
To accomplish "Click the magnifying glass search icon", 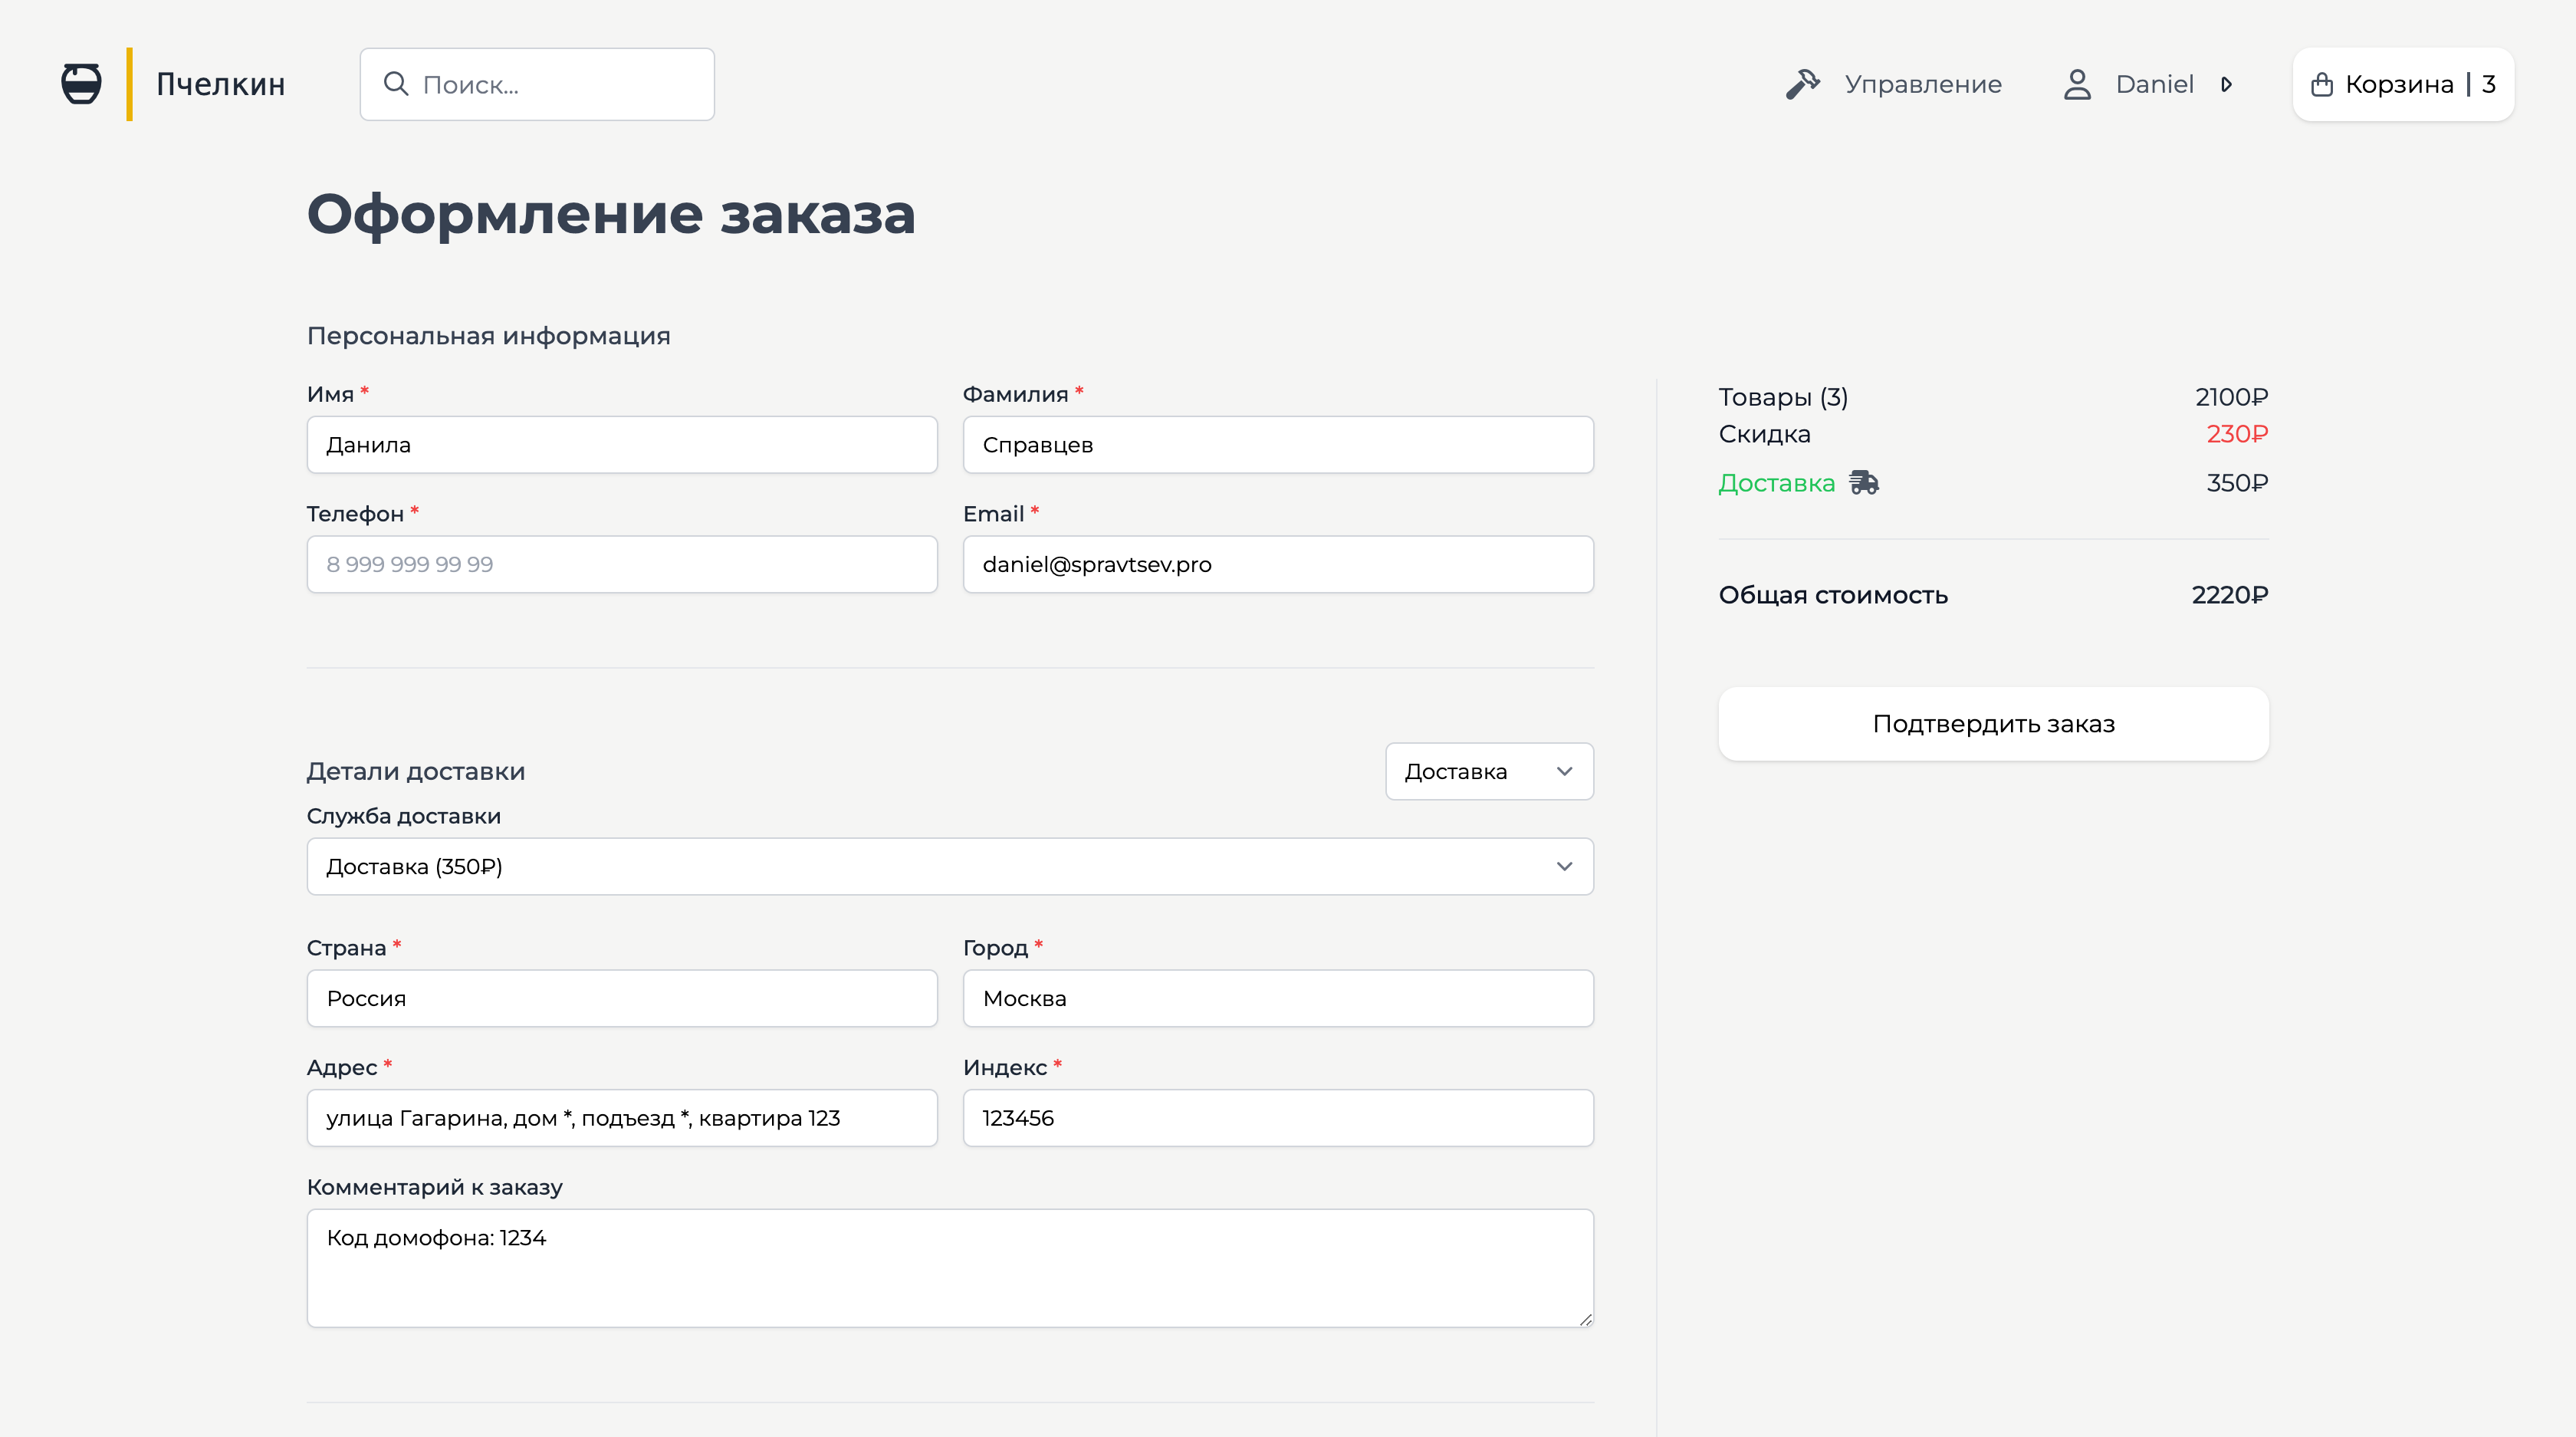I will 396,84.
